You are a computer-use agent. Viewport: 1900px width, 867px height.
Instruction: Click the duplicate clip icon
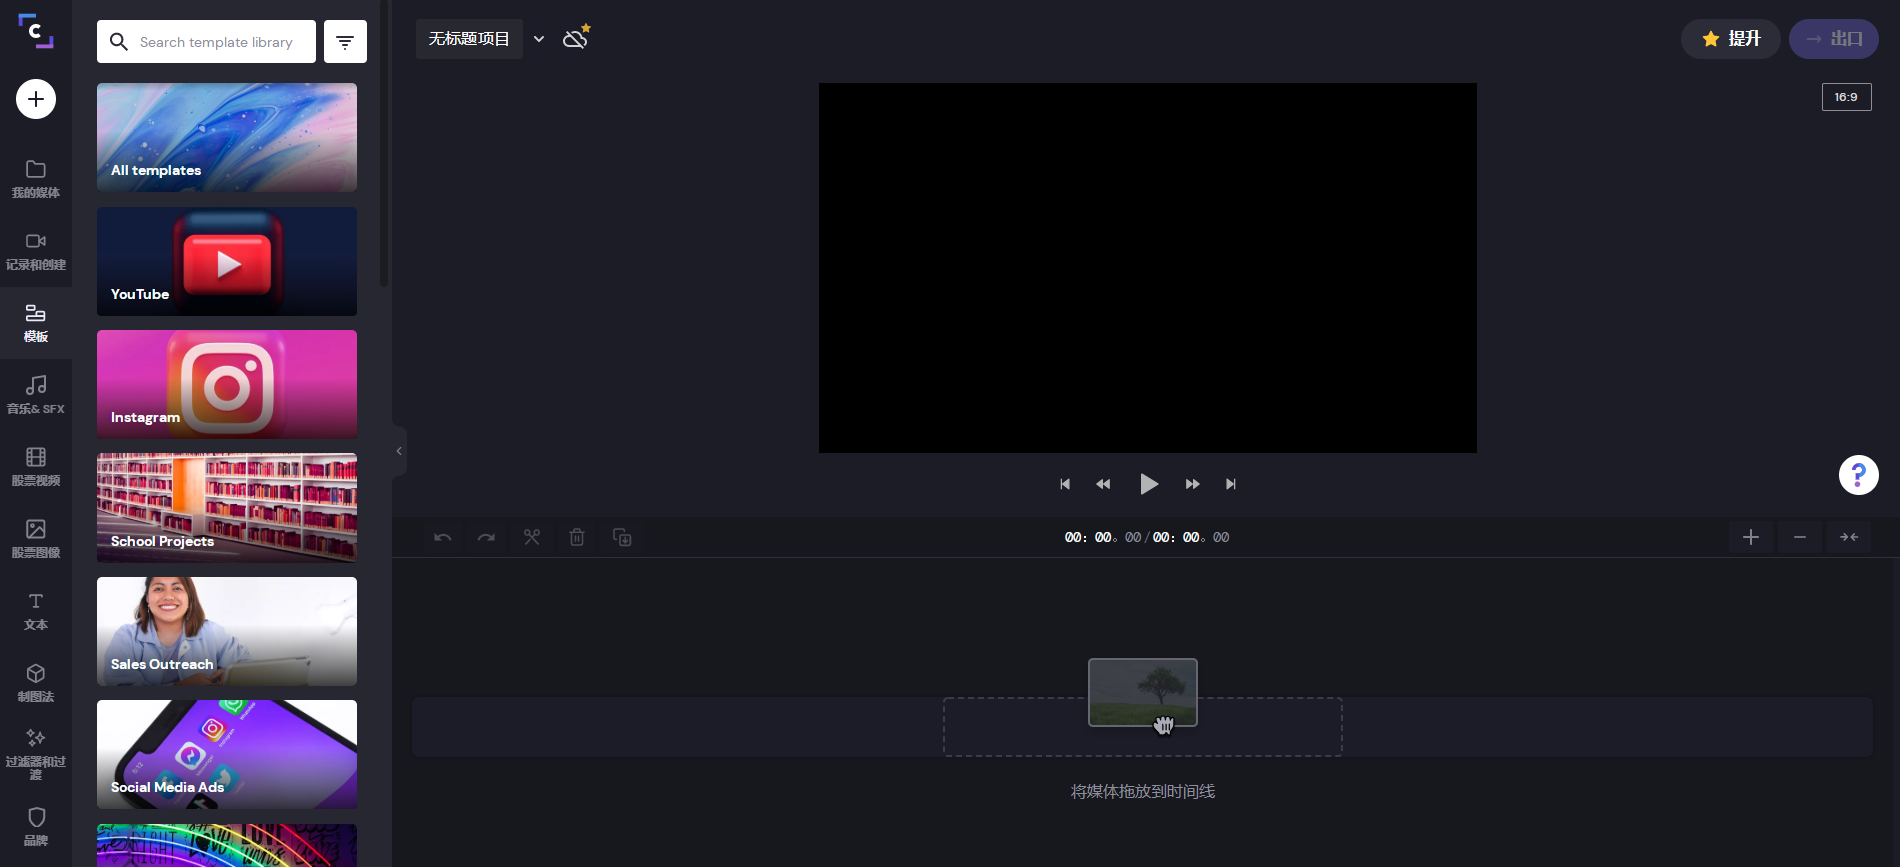622,538
